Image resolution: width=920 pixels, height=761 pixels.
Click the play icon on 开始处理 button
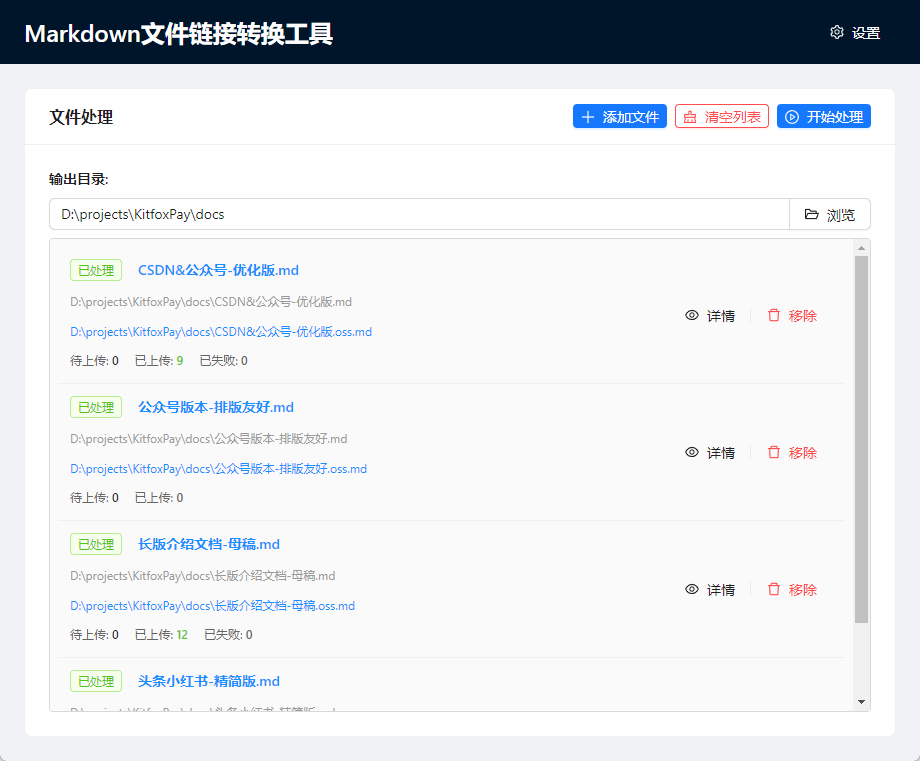[791, 115]
